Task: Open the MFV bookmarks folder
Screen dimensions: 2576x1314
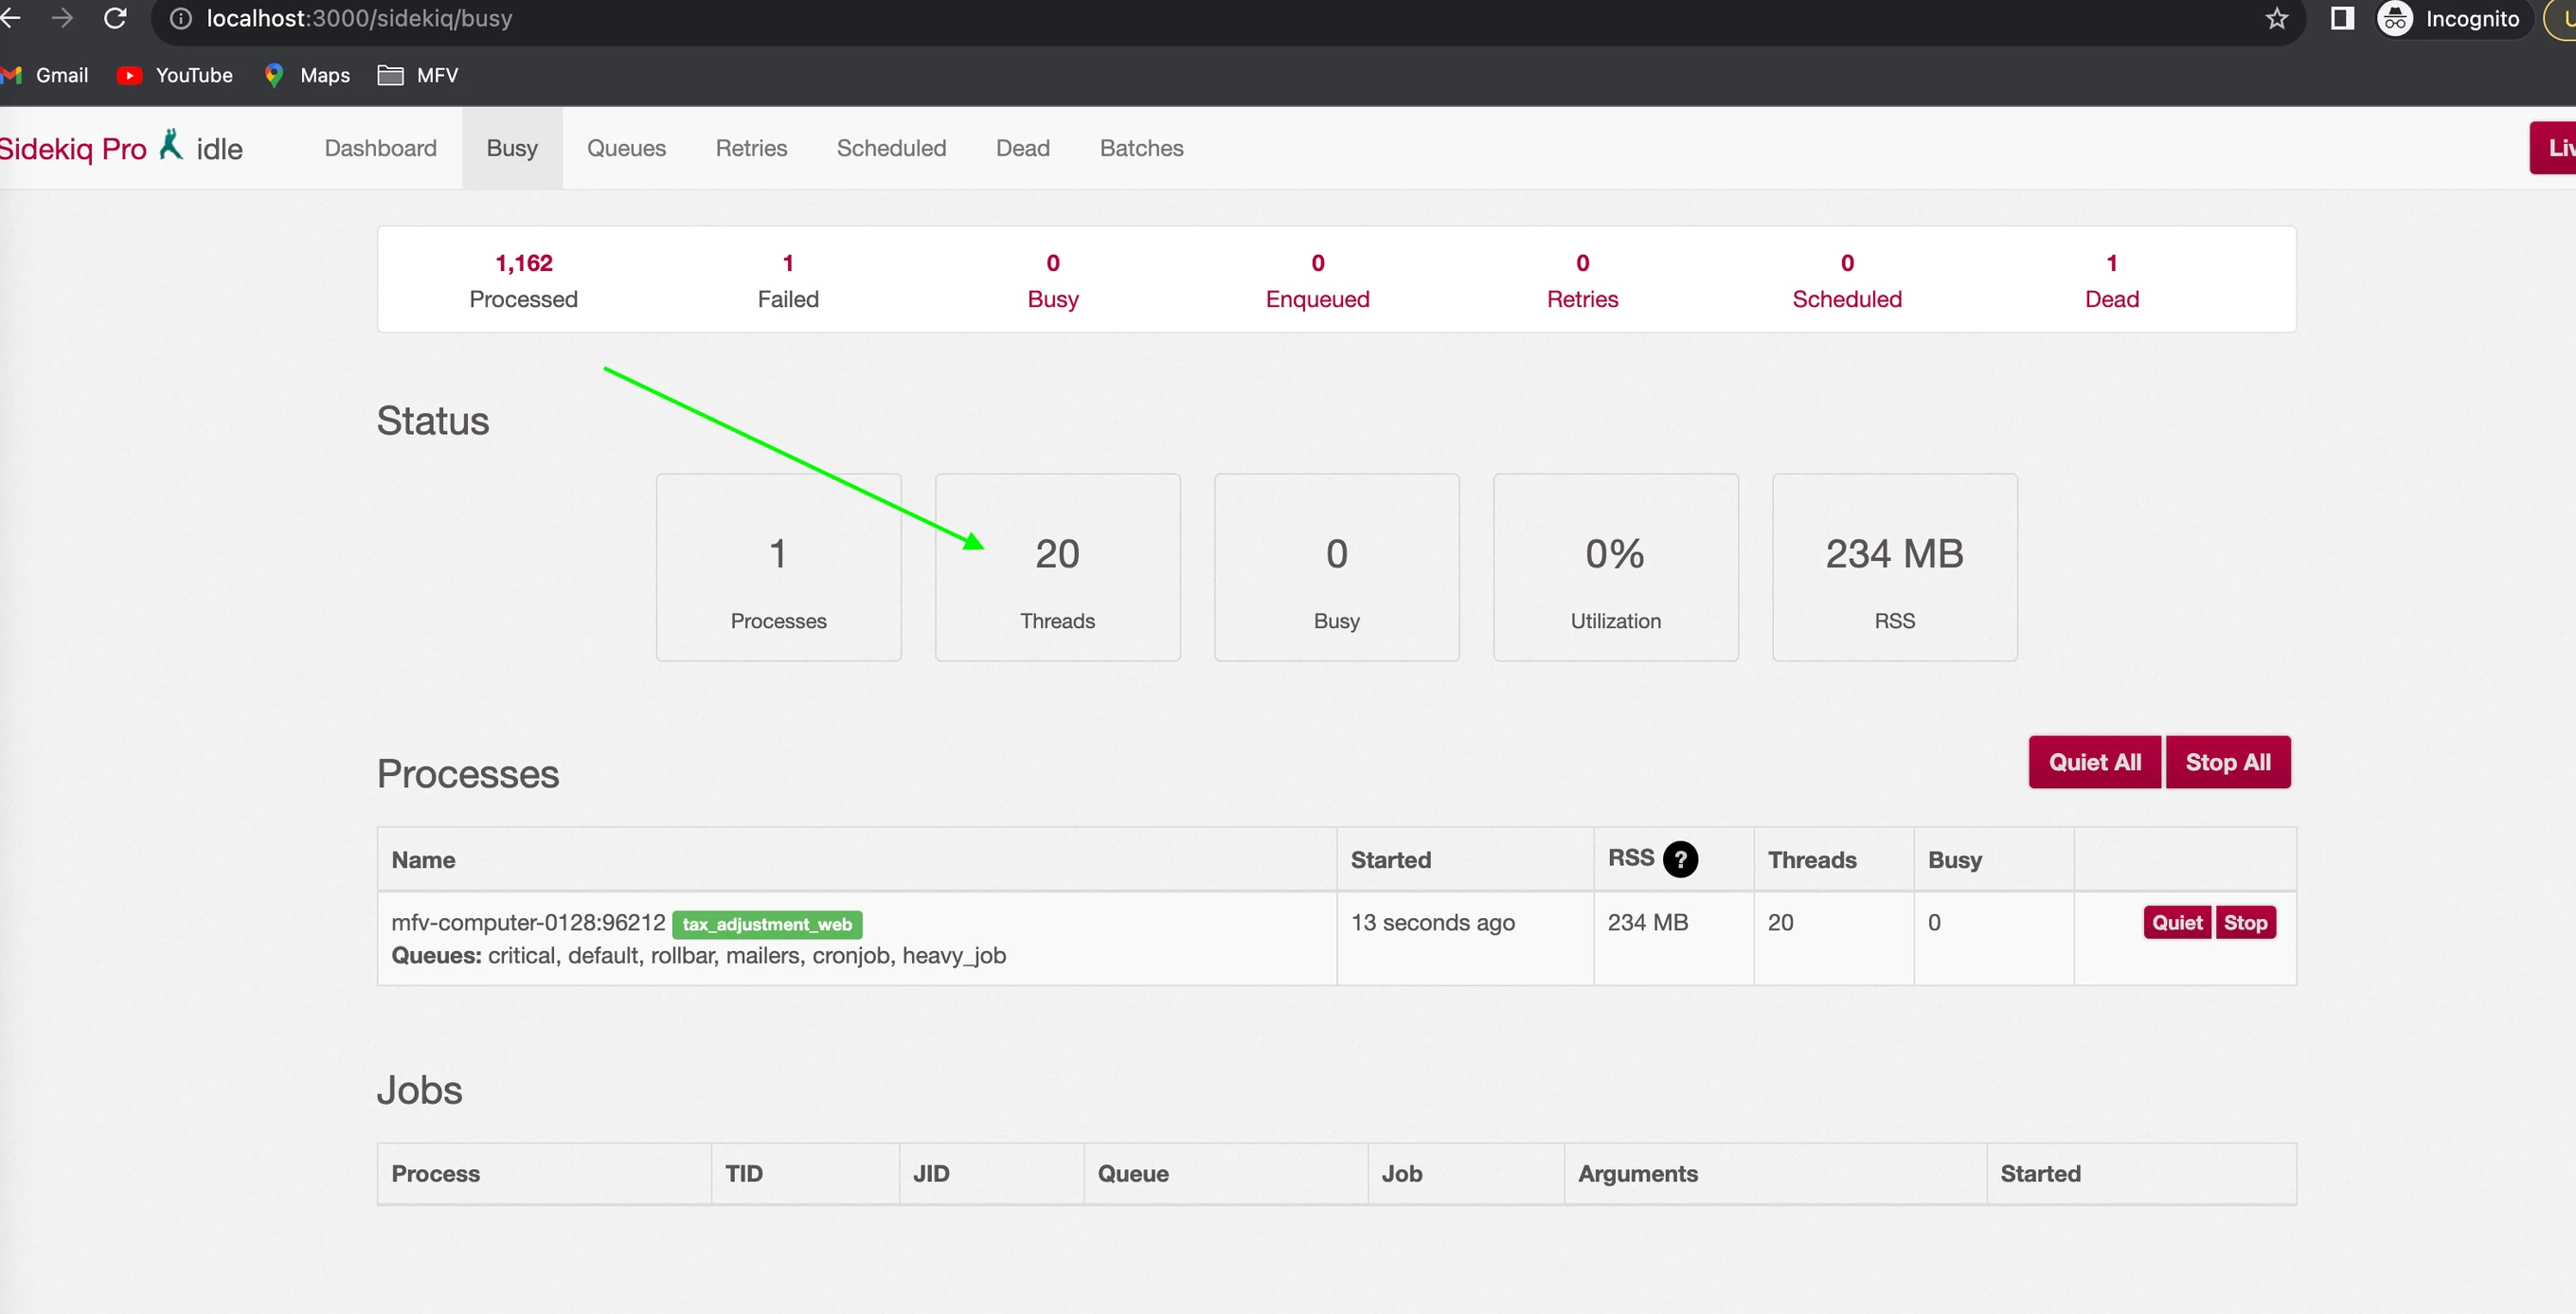Action: click(418, 75)
